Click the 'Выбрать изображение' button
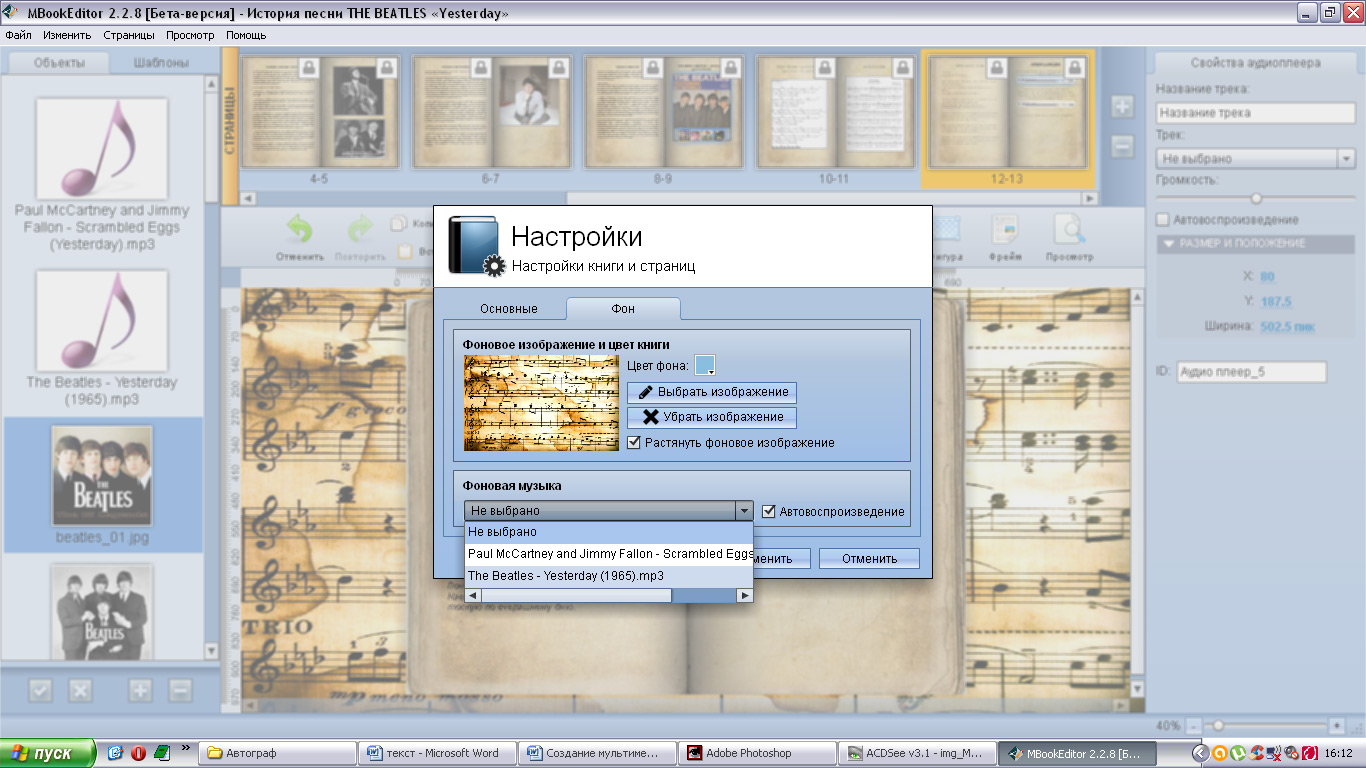Viewport: 1366px width, 768px height. point(712,392)
